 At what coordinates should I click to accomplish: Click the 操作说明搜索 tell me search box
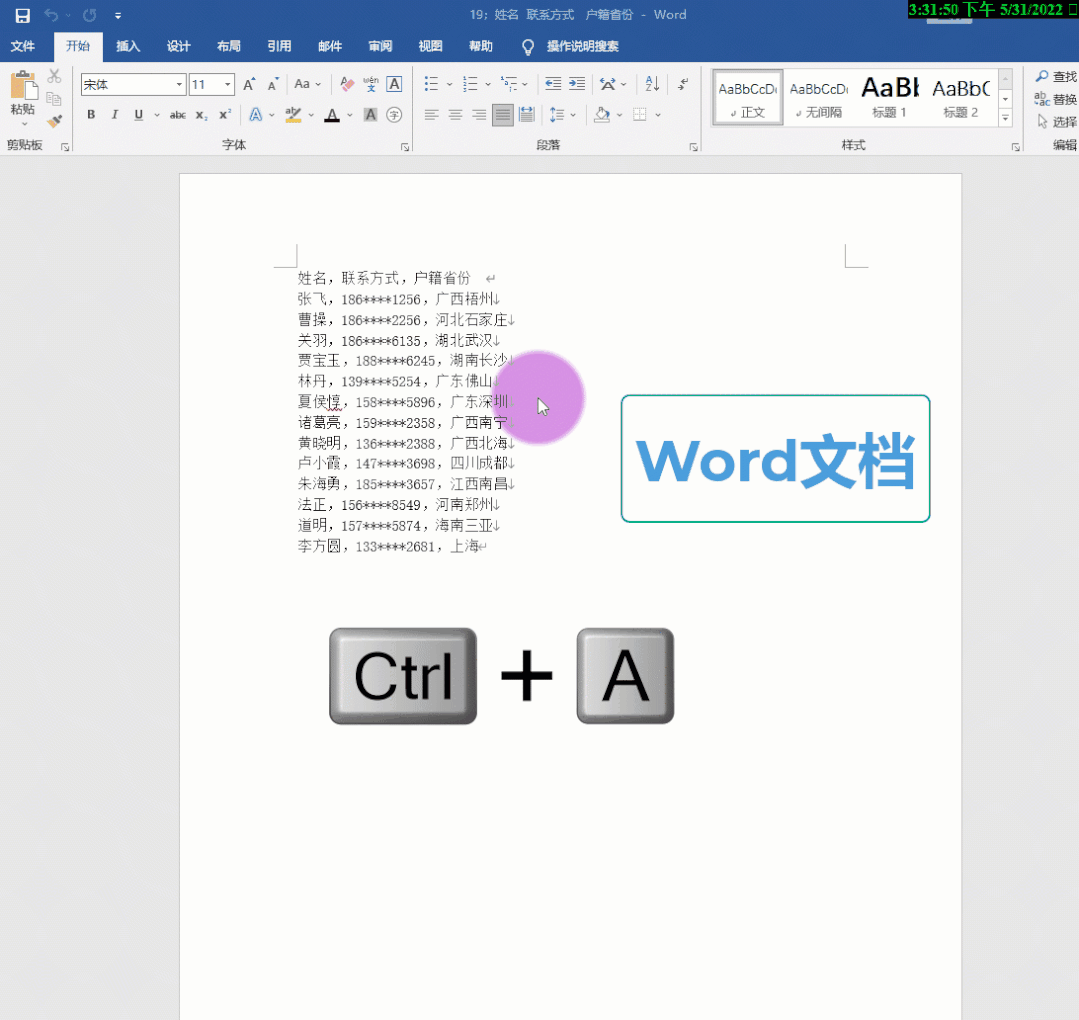point(582,46)
